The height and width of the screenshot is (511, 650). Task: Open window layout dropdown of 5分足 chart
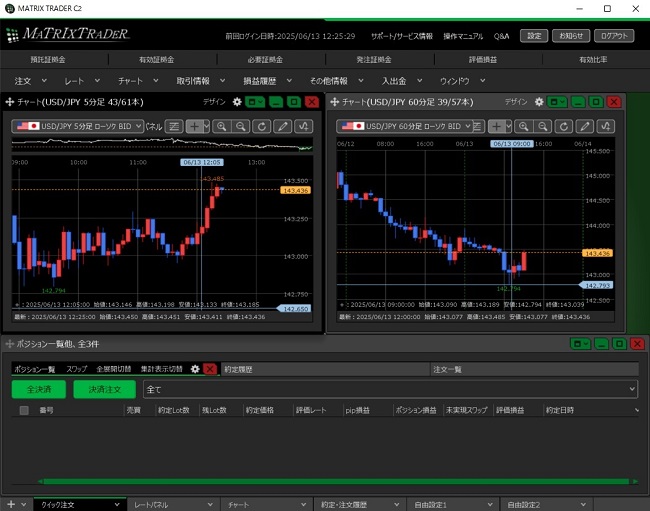click(x=255, y=102)
